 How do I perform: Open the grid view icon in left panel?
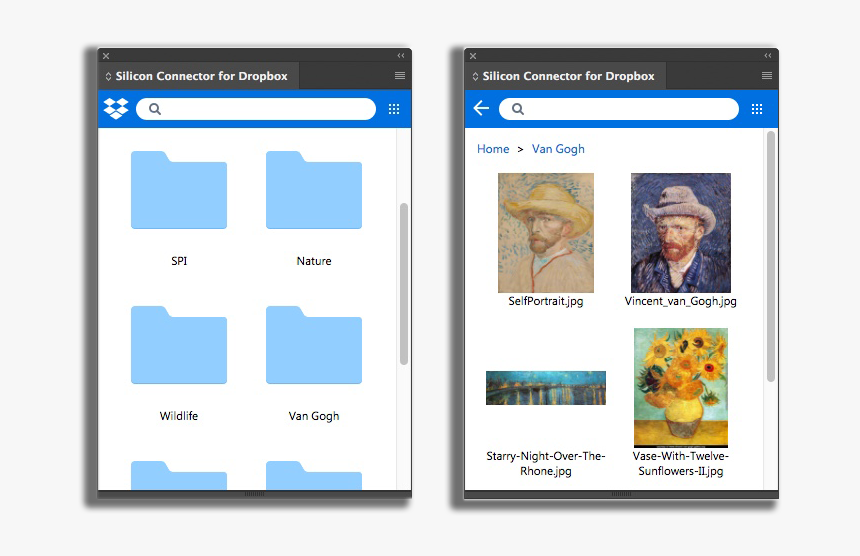pyautogui.click(x=394, y=109)
